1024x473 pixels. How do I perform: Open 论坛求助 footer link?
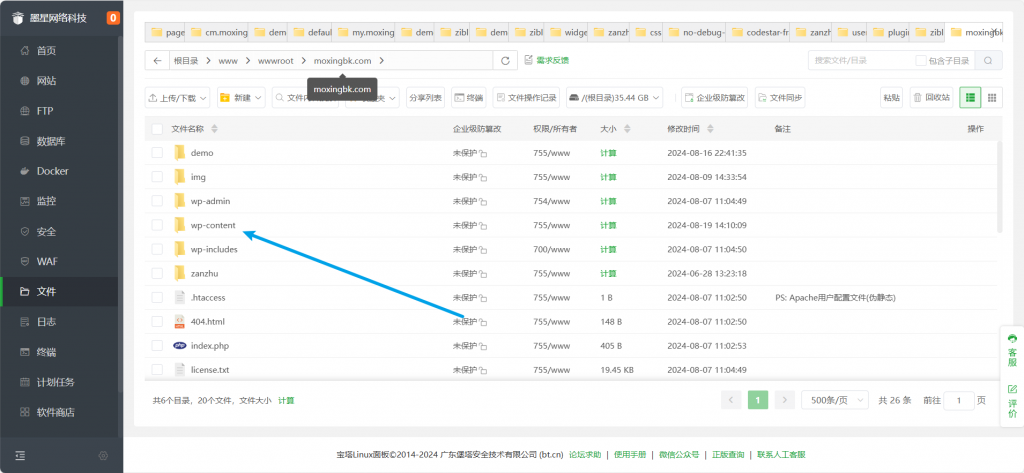point(584,455)
